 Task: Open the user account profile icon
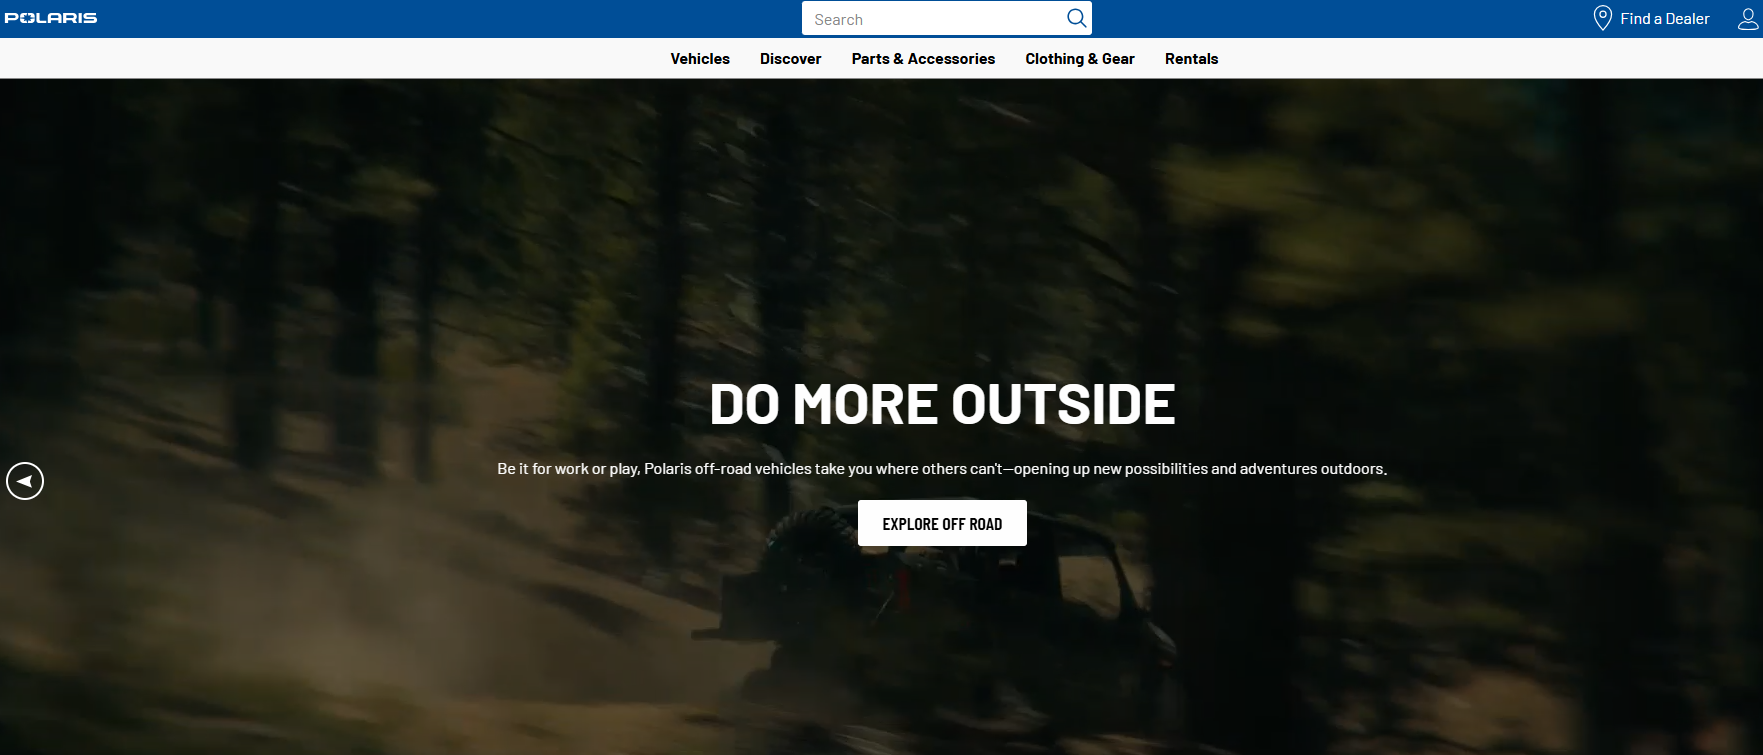coord(1747,18)
